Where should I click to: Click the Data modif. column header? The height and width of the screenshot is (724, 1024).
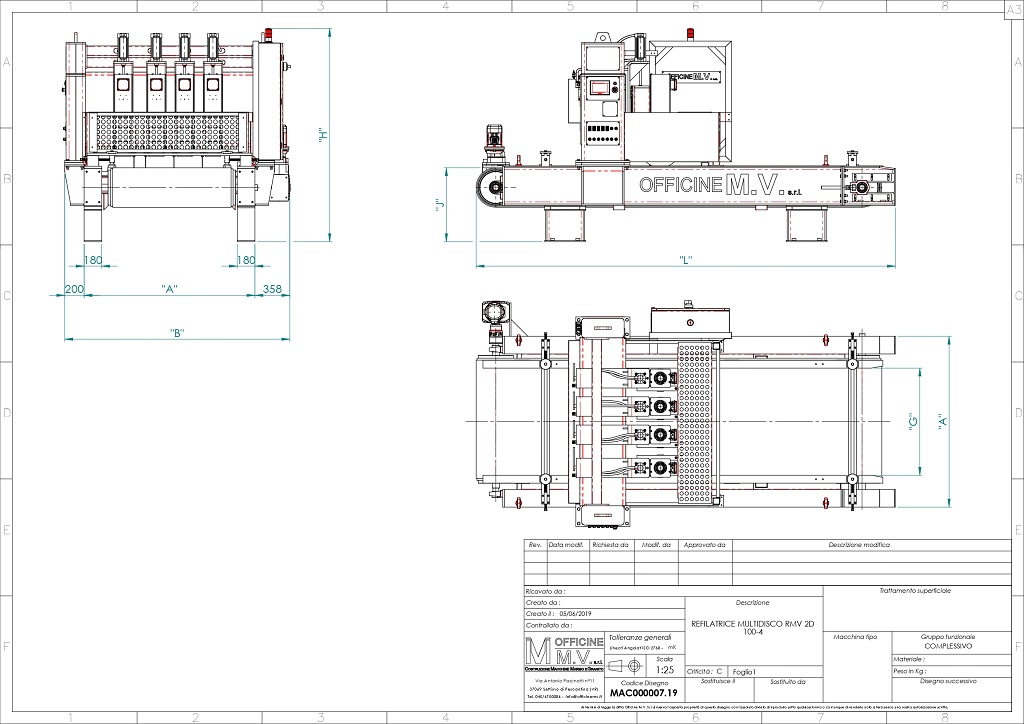566,544
